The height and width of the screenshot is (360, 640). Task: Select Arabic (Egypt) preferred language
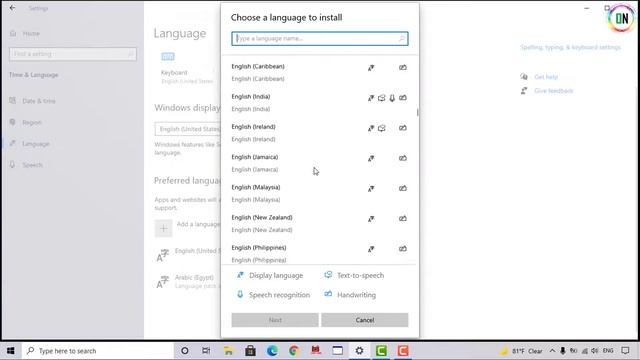pos(189,281)
